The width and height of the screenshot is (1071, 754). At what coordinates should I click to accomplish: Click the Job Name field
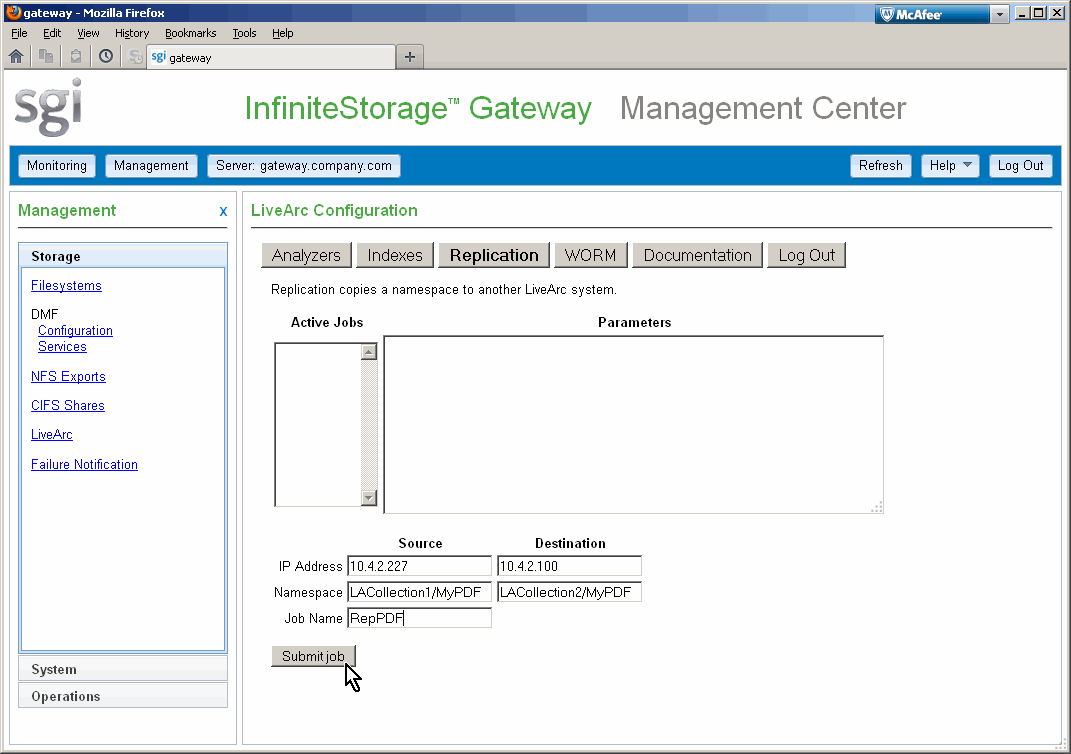click(419, 618)
